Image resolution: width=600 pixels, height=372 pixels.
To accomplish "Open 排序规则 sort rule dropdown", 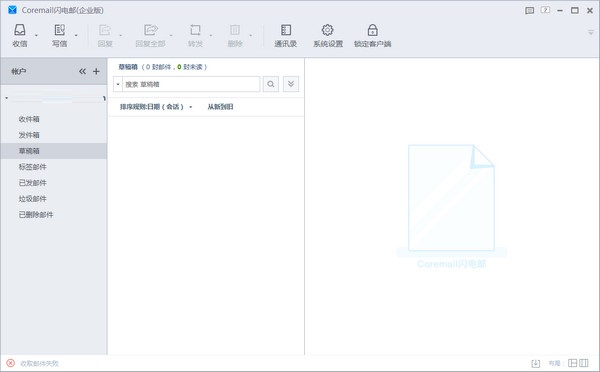I will pyautogui.click(x=156, y=107).
